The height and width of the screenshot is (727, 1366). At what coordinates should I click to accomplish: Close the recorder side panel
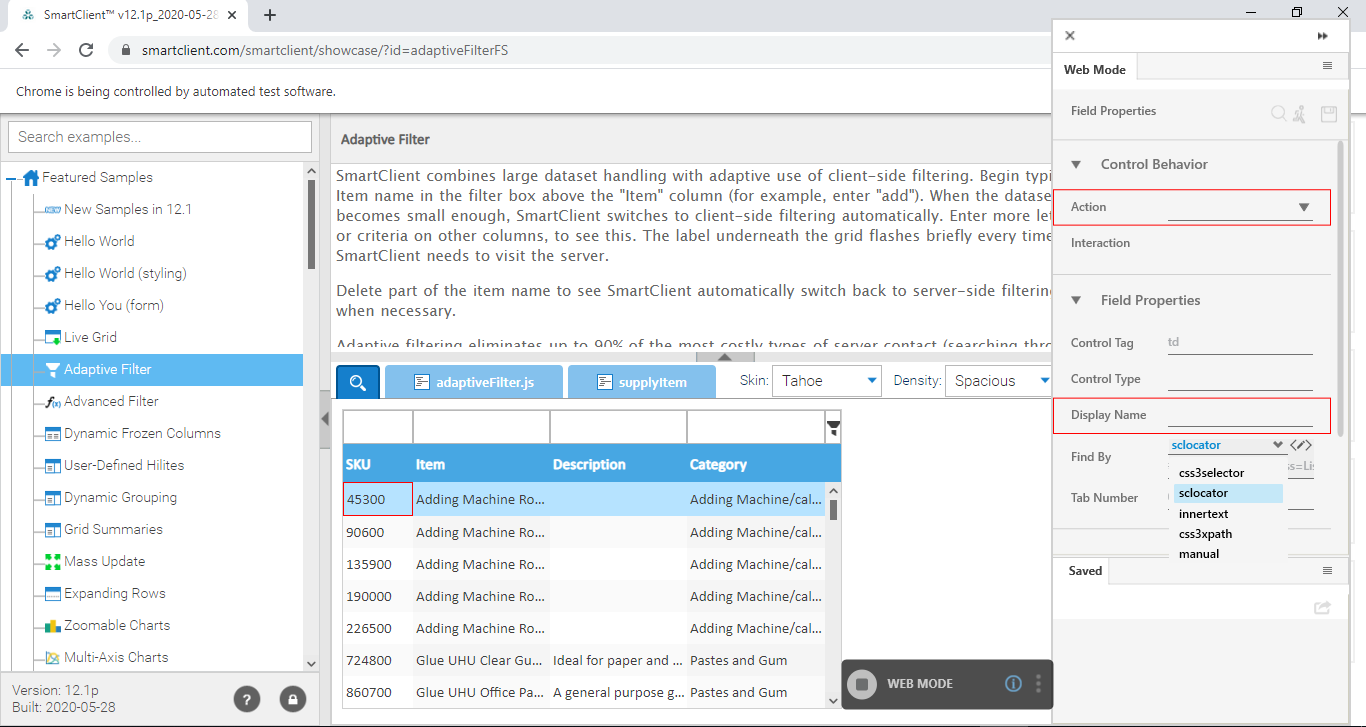pyautogui.click(x=1070, y=35)
